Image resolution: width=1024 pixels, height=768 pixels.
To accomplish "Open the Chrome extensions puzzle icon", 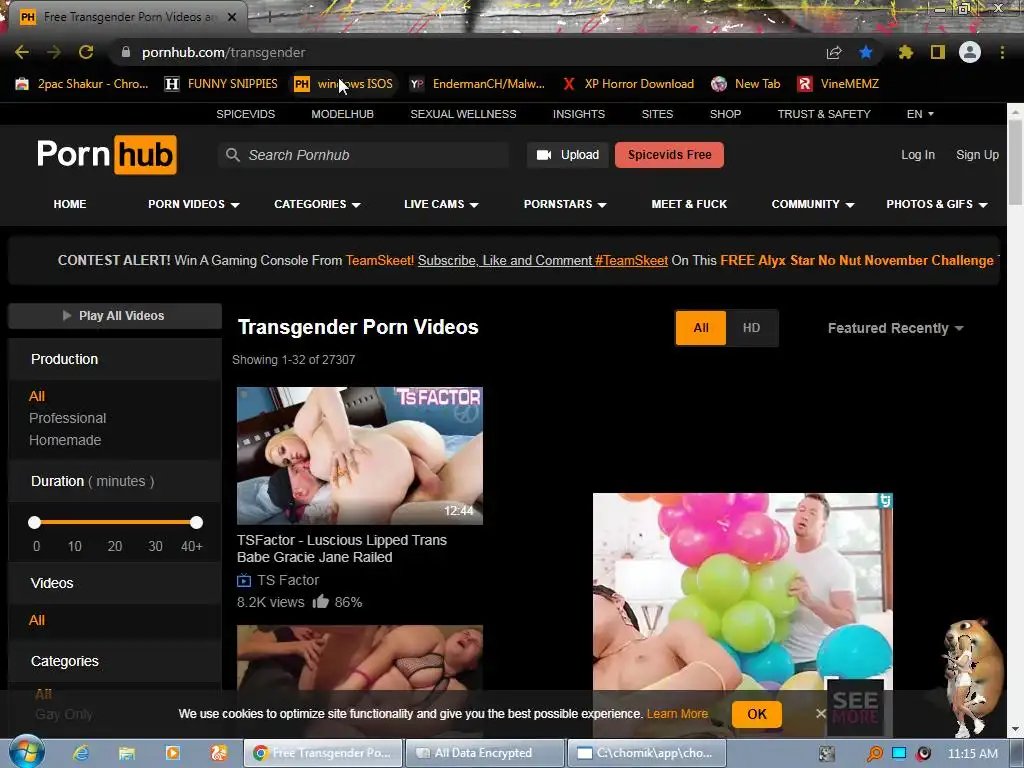I will (x=905, y=52).
